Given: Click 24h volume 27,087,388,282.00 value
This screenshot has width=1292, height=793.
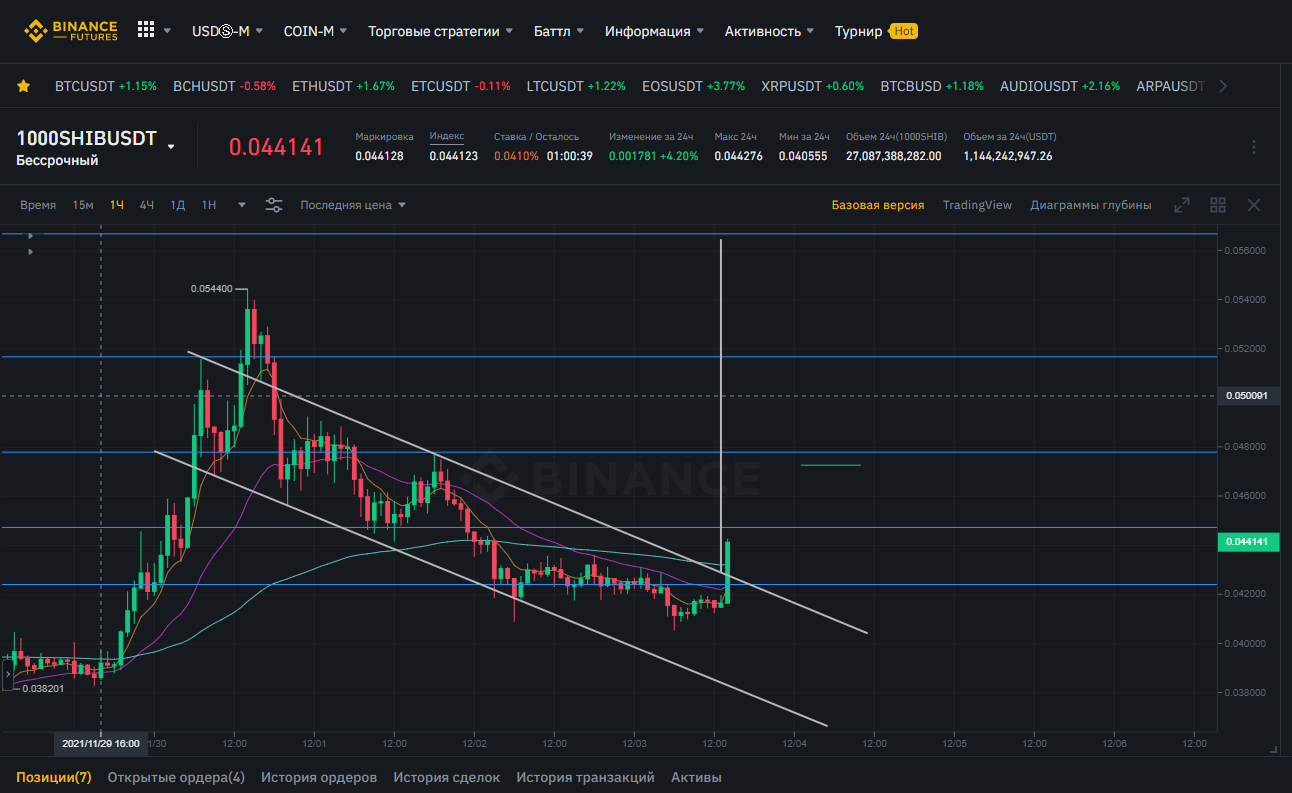Looking at the screenshot, I should [893, 156].
